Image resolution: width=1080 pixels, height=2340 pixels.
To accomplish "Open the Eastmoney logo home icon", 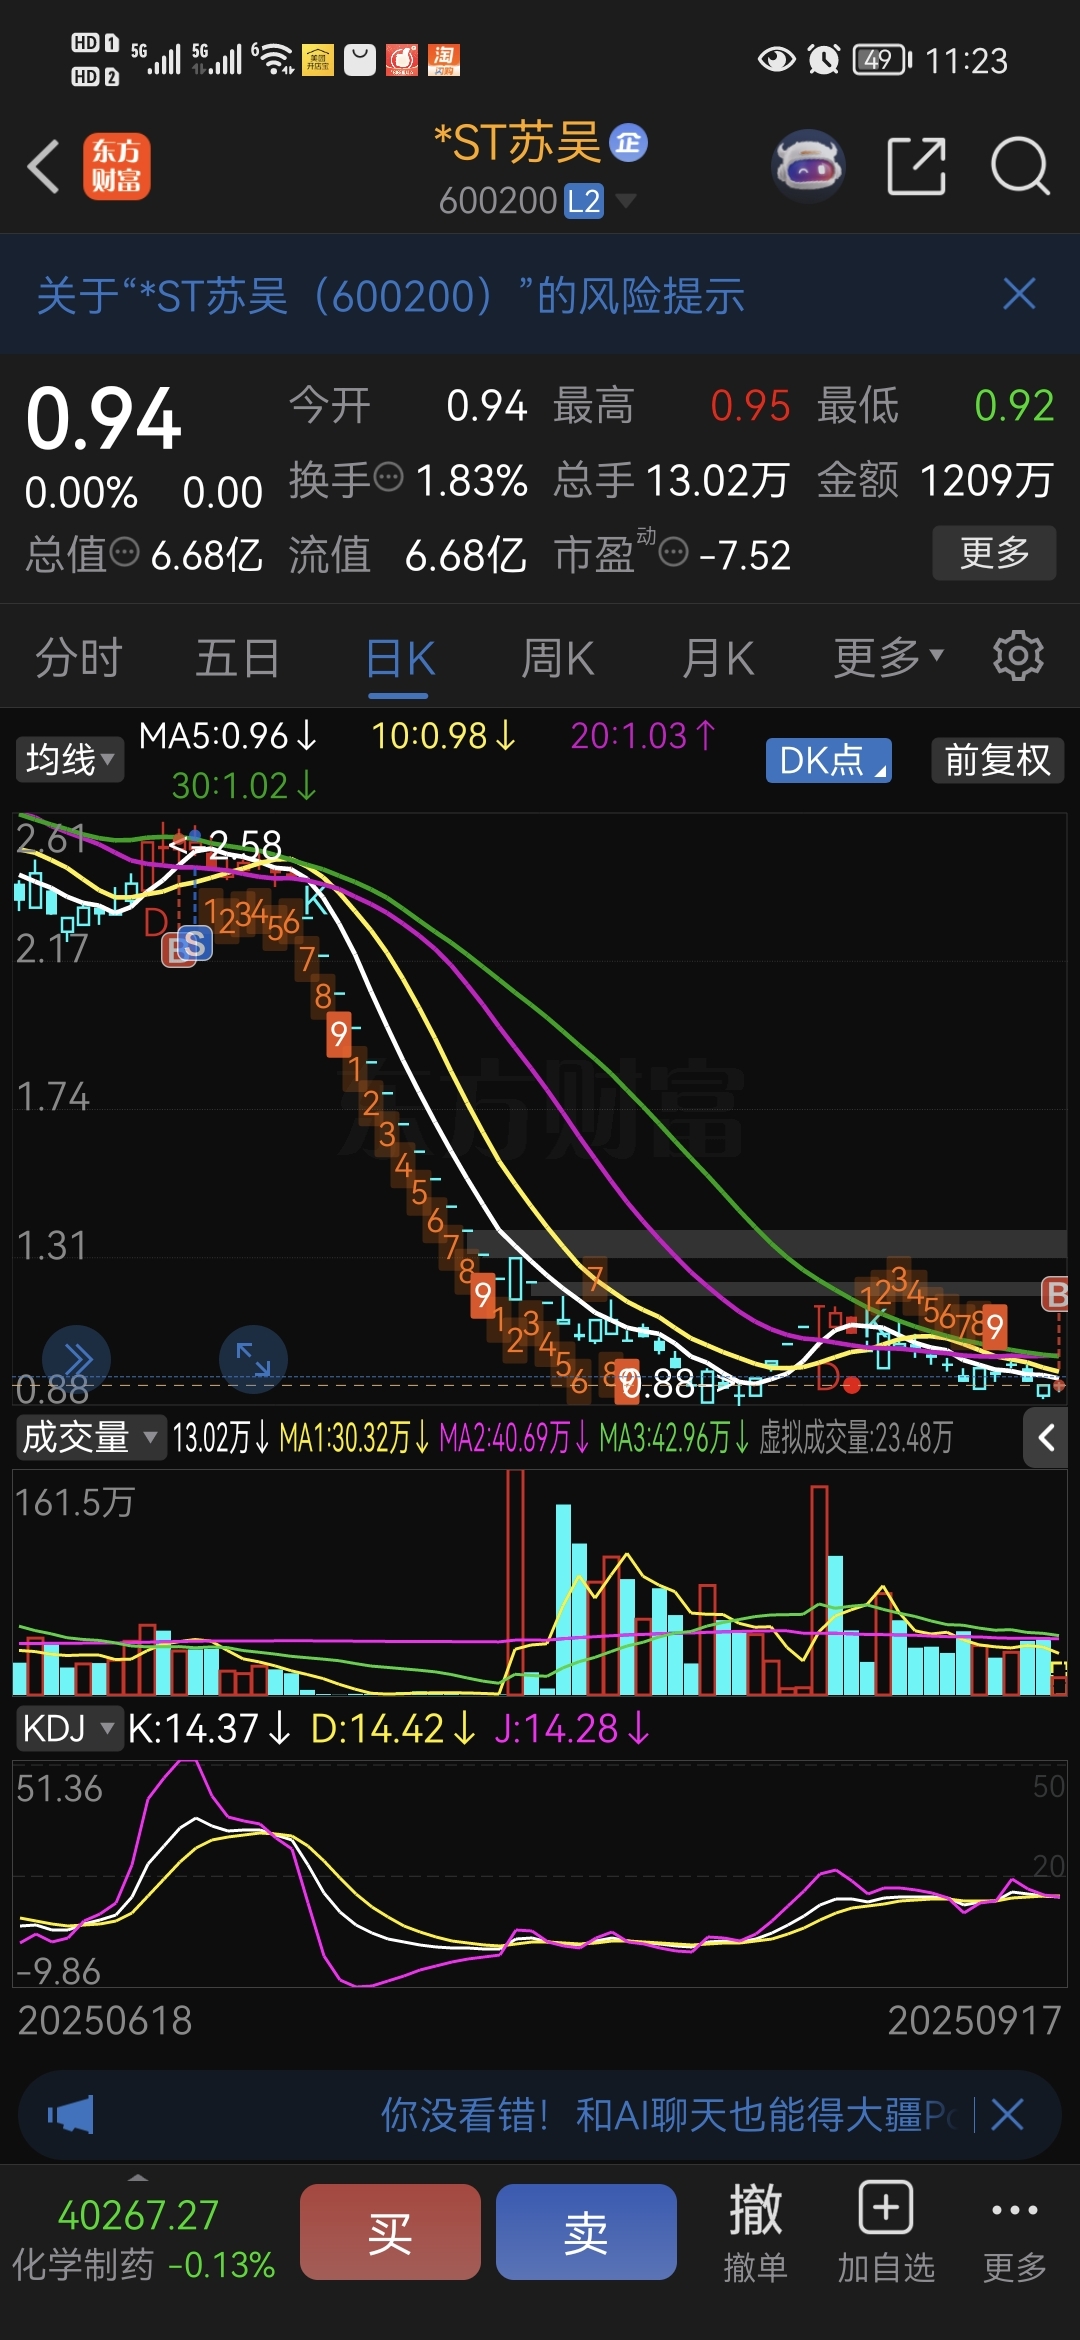I will point(116,166).
